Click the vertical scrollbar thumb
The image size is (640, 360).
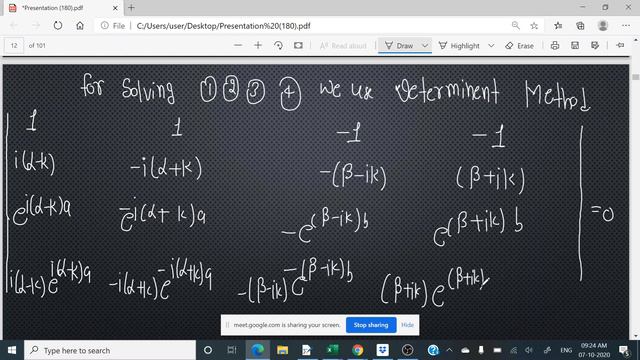(x=636, y=77)
